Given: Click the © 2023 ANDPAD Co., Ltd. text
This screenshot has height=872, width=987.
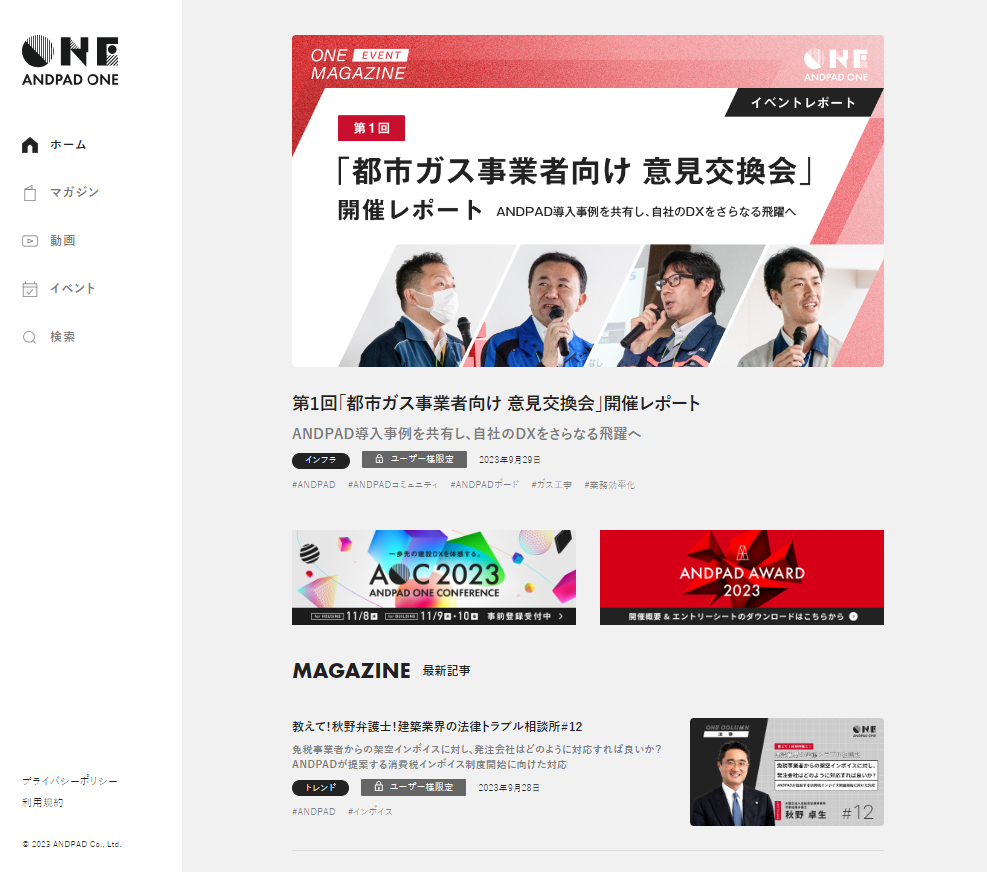Looking at the screenshot, I should point(72,844).
